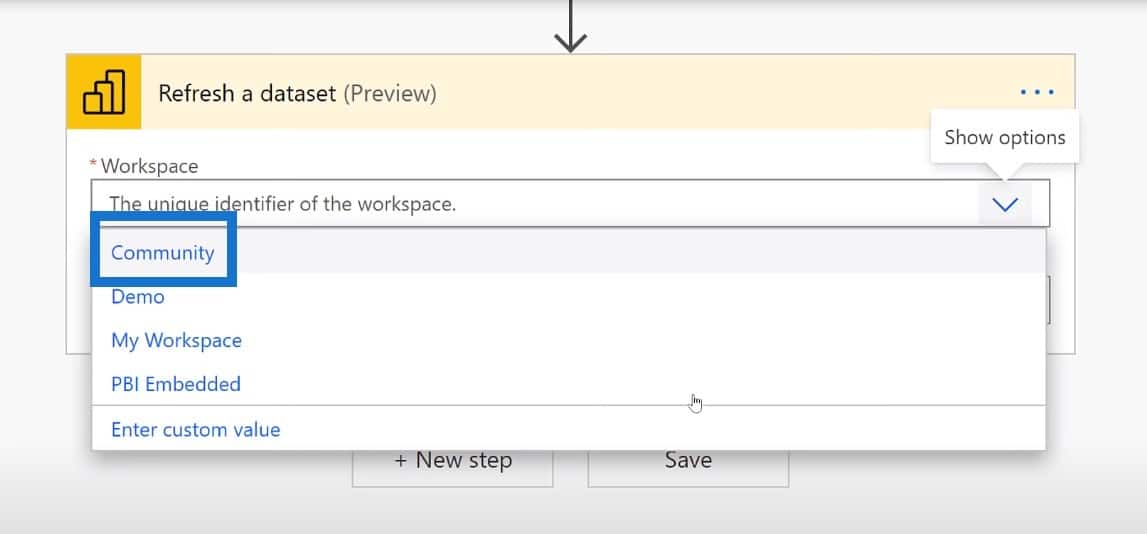
Task: Open the three-dots menu on Refresh a dataset
Action: click(1037, 92)
